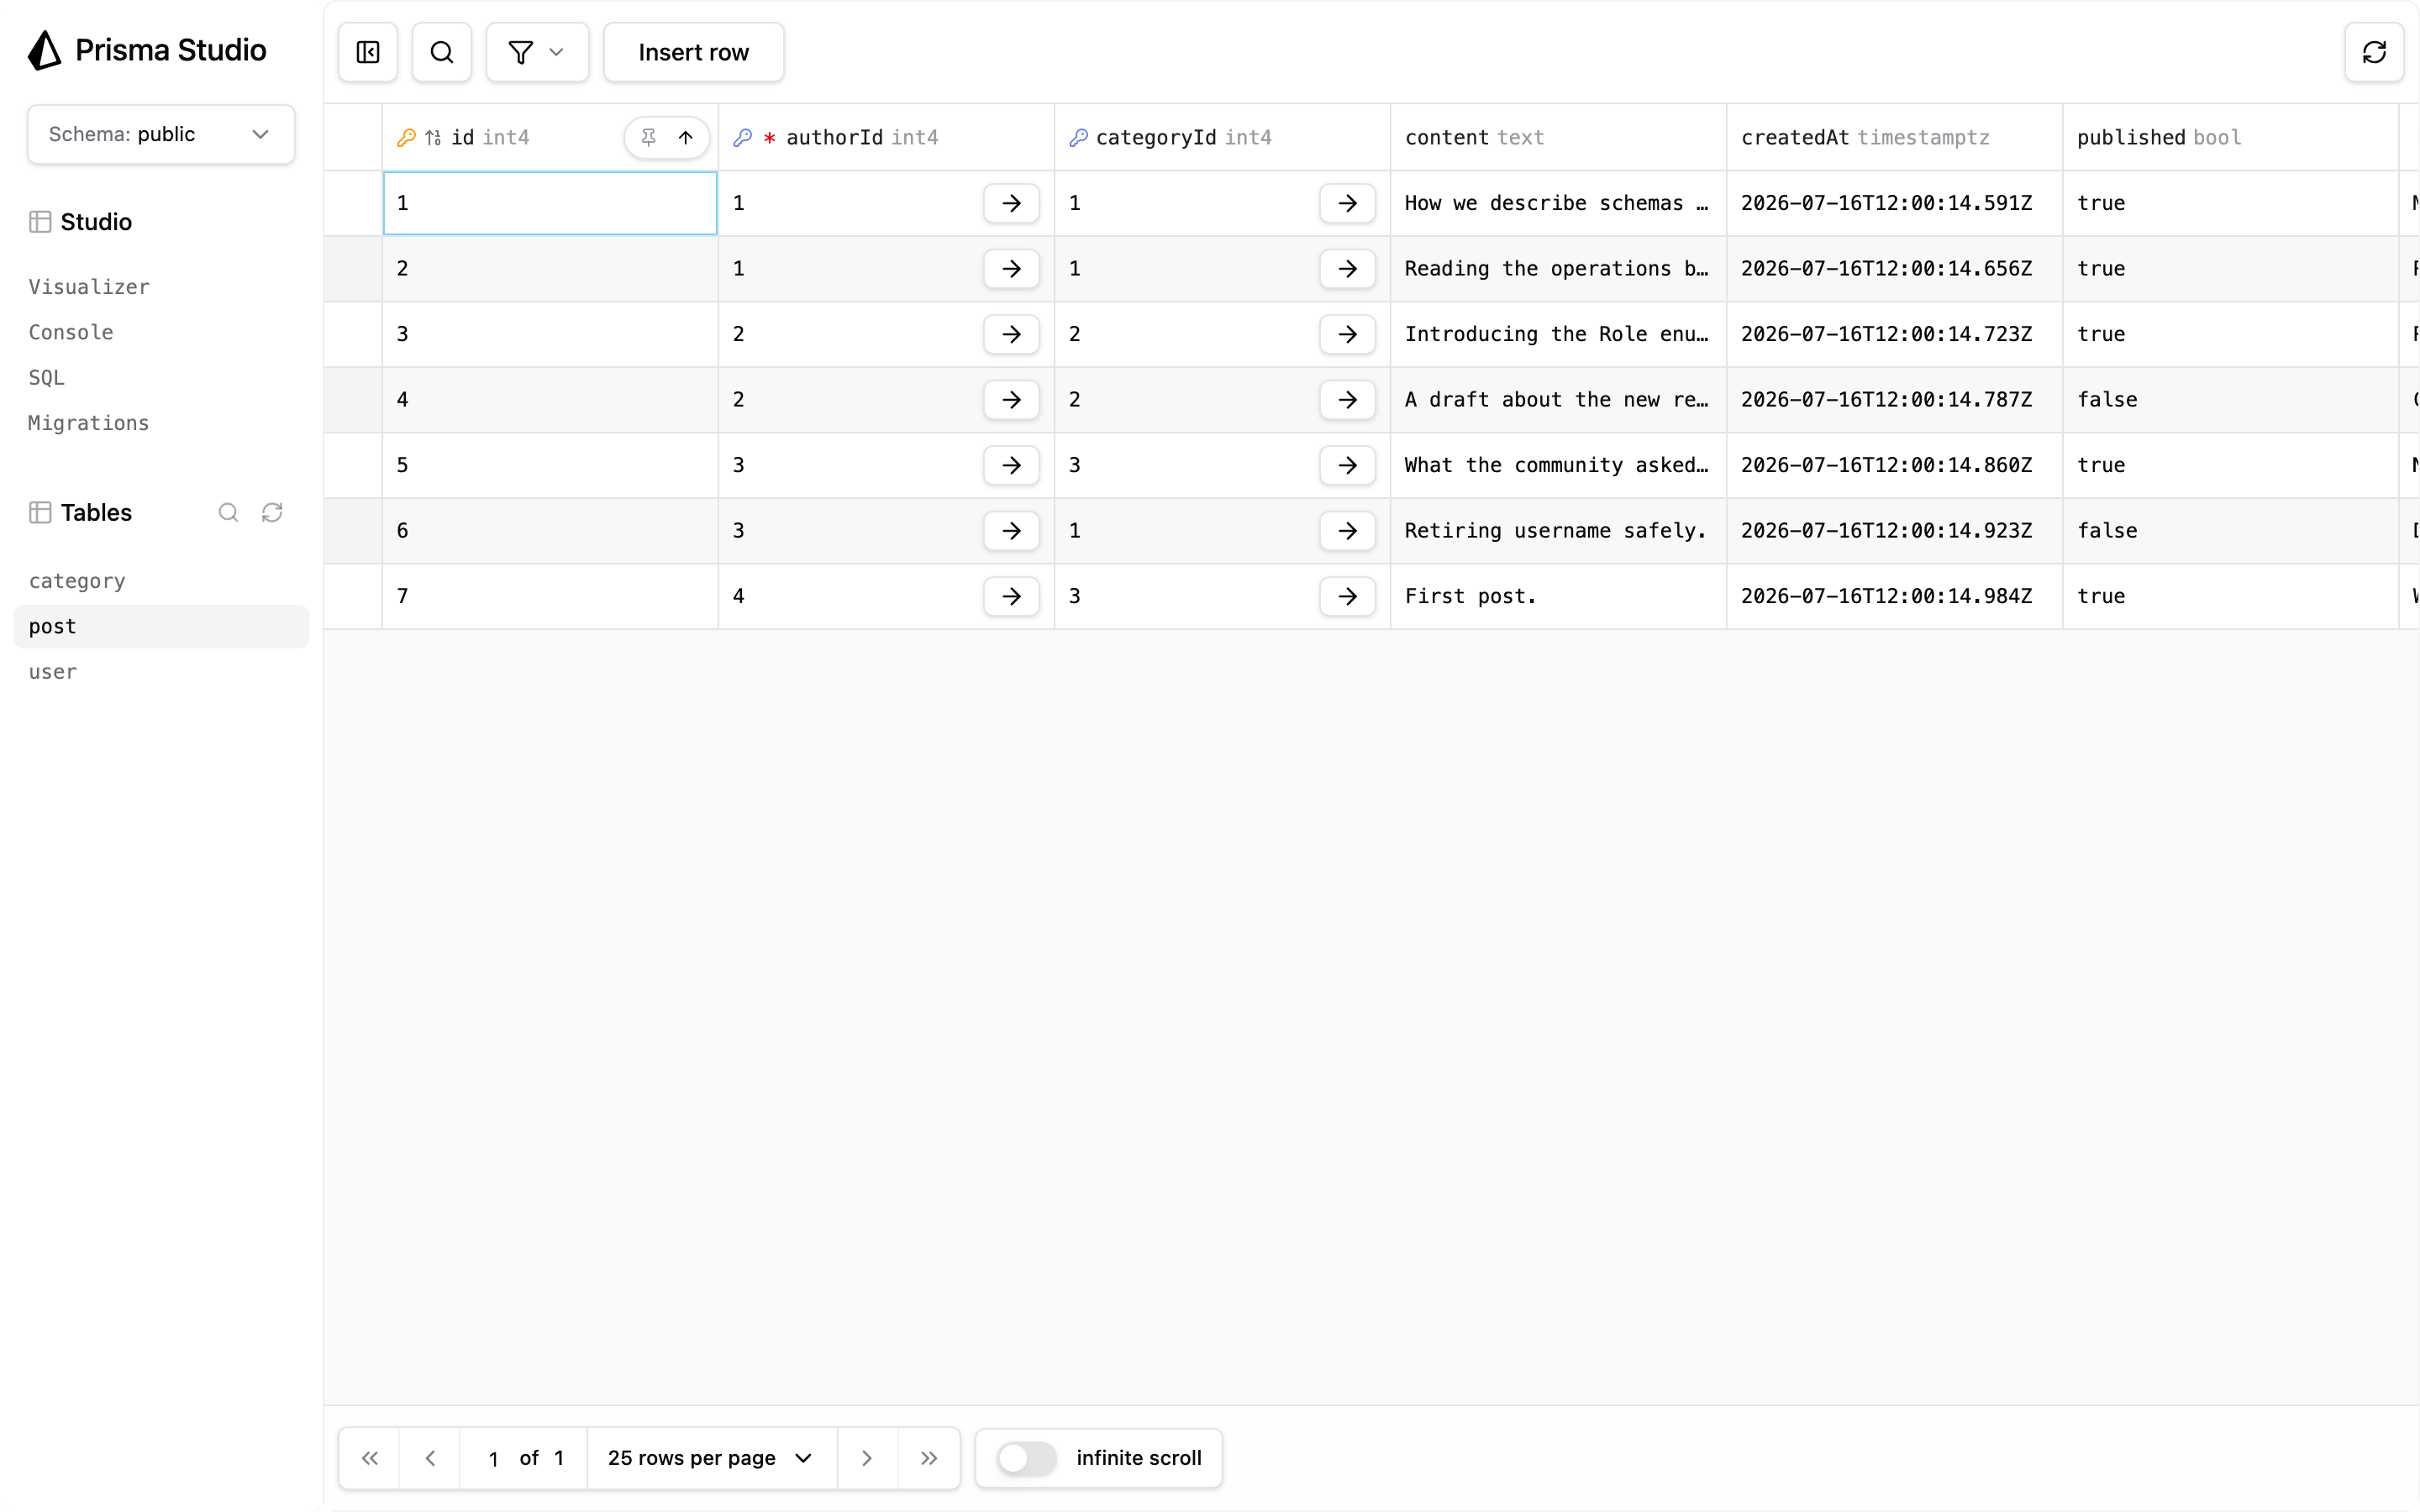
Task: Pin the id column
Action: point(649,137)
